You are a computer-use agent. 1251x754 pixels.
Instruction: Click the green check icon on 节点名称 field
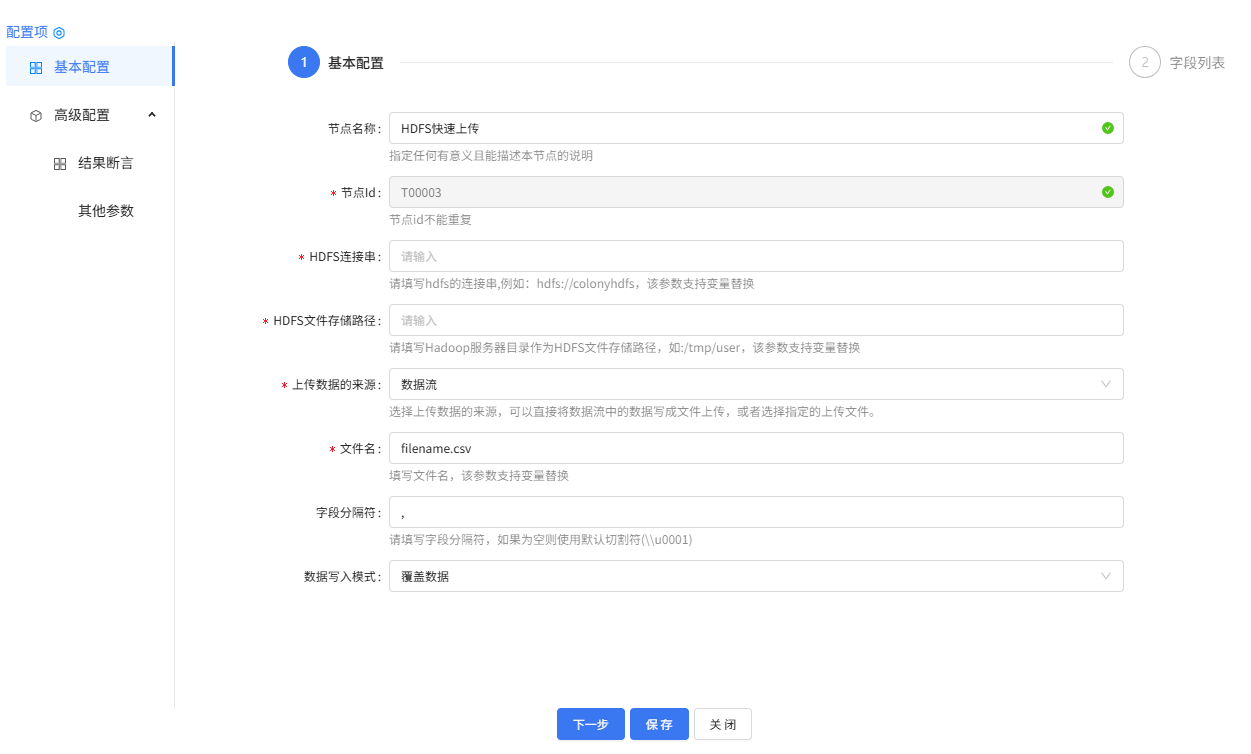click(1107, 128)
